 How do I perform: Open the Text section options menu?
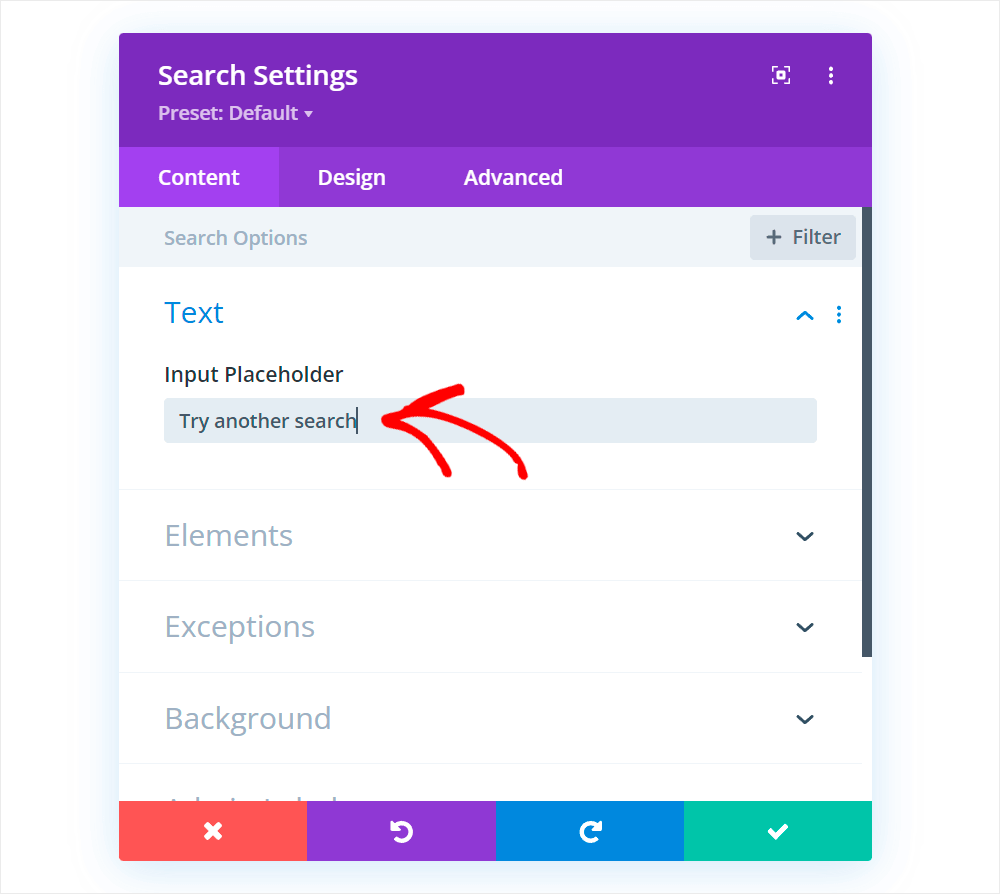click(x=839, y=314)
